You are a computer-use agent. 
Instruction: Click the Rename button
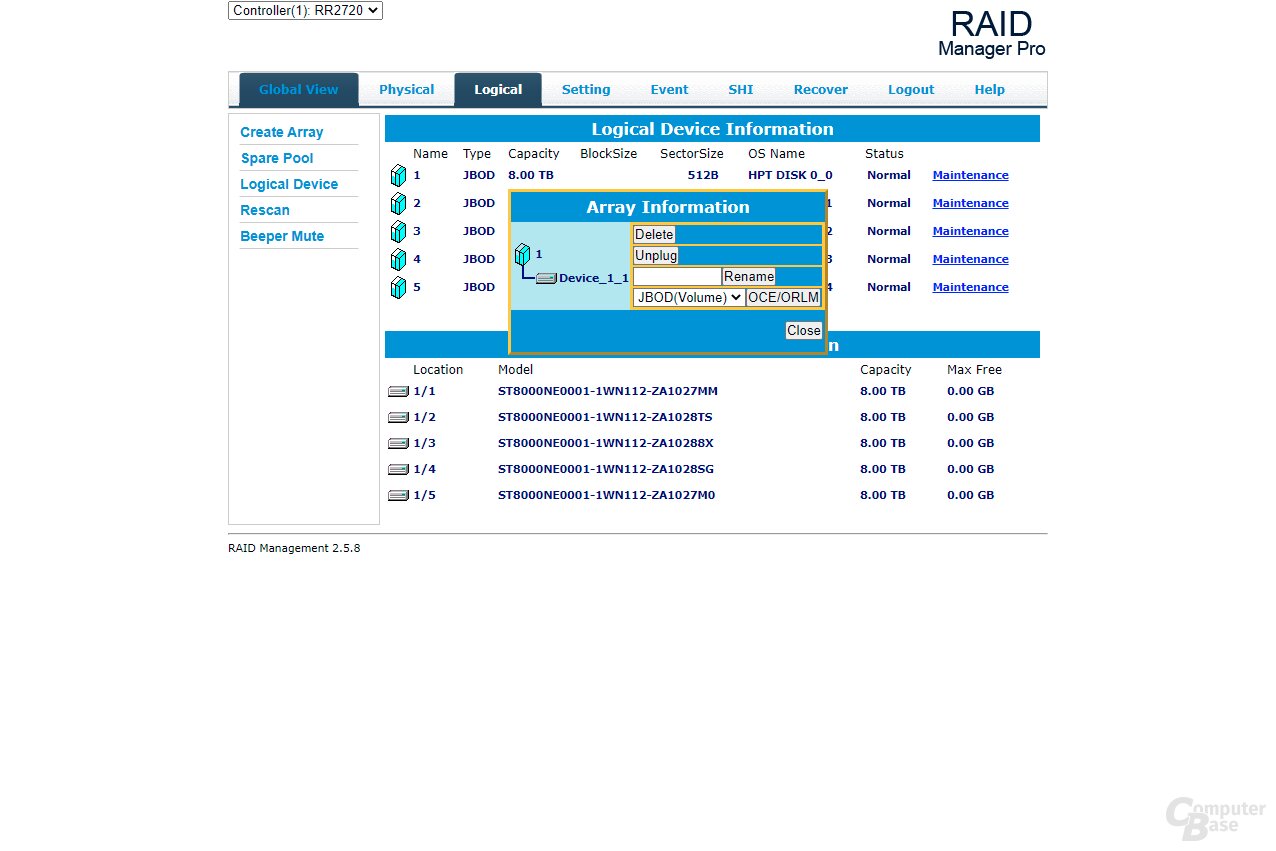pos(749,276)
